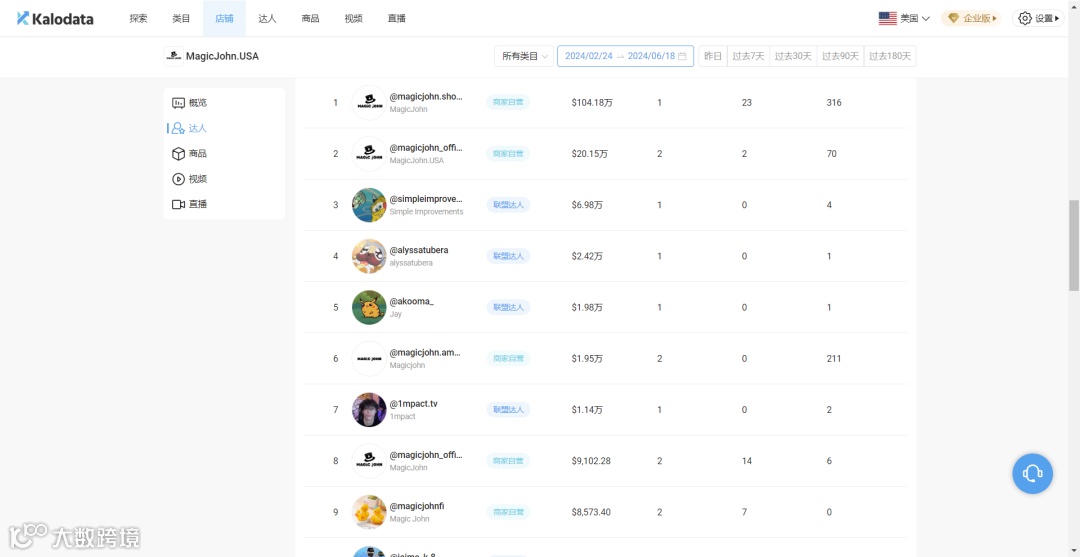The image size is (1080, 557).
Task: Click 联盟达人 tag for @alyssatubera
Action: pos(508,256)
